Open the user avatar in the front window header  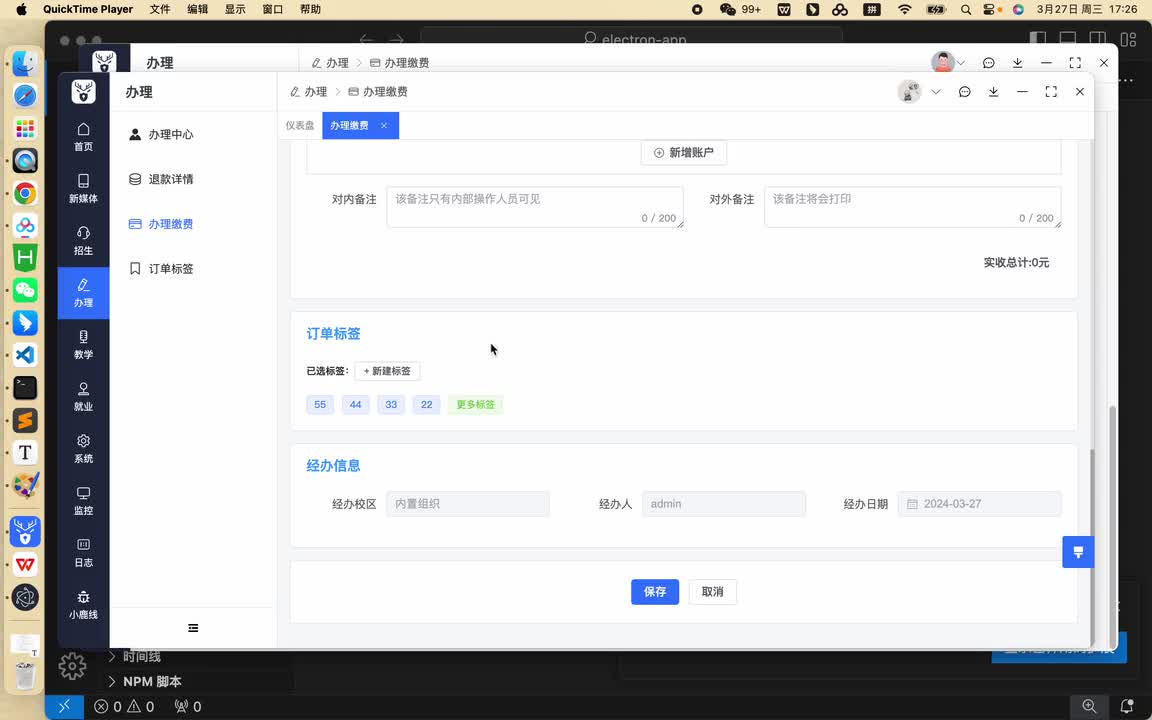click(x=910, y=92)
